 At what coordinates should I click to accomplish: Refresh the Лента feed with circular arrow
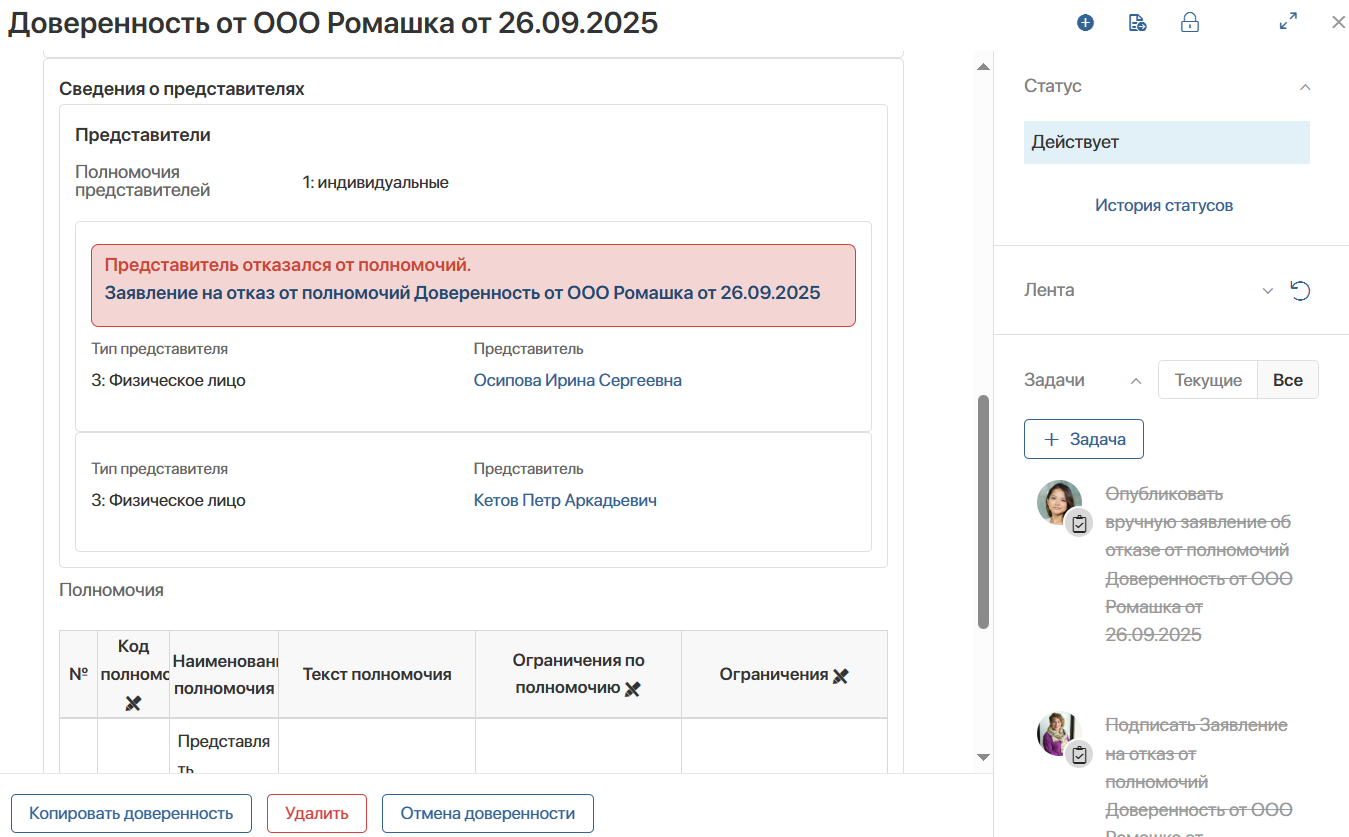(1300, 291)
